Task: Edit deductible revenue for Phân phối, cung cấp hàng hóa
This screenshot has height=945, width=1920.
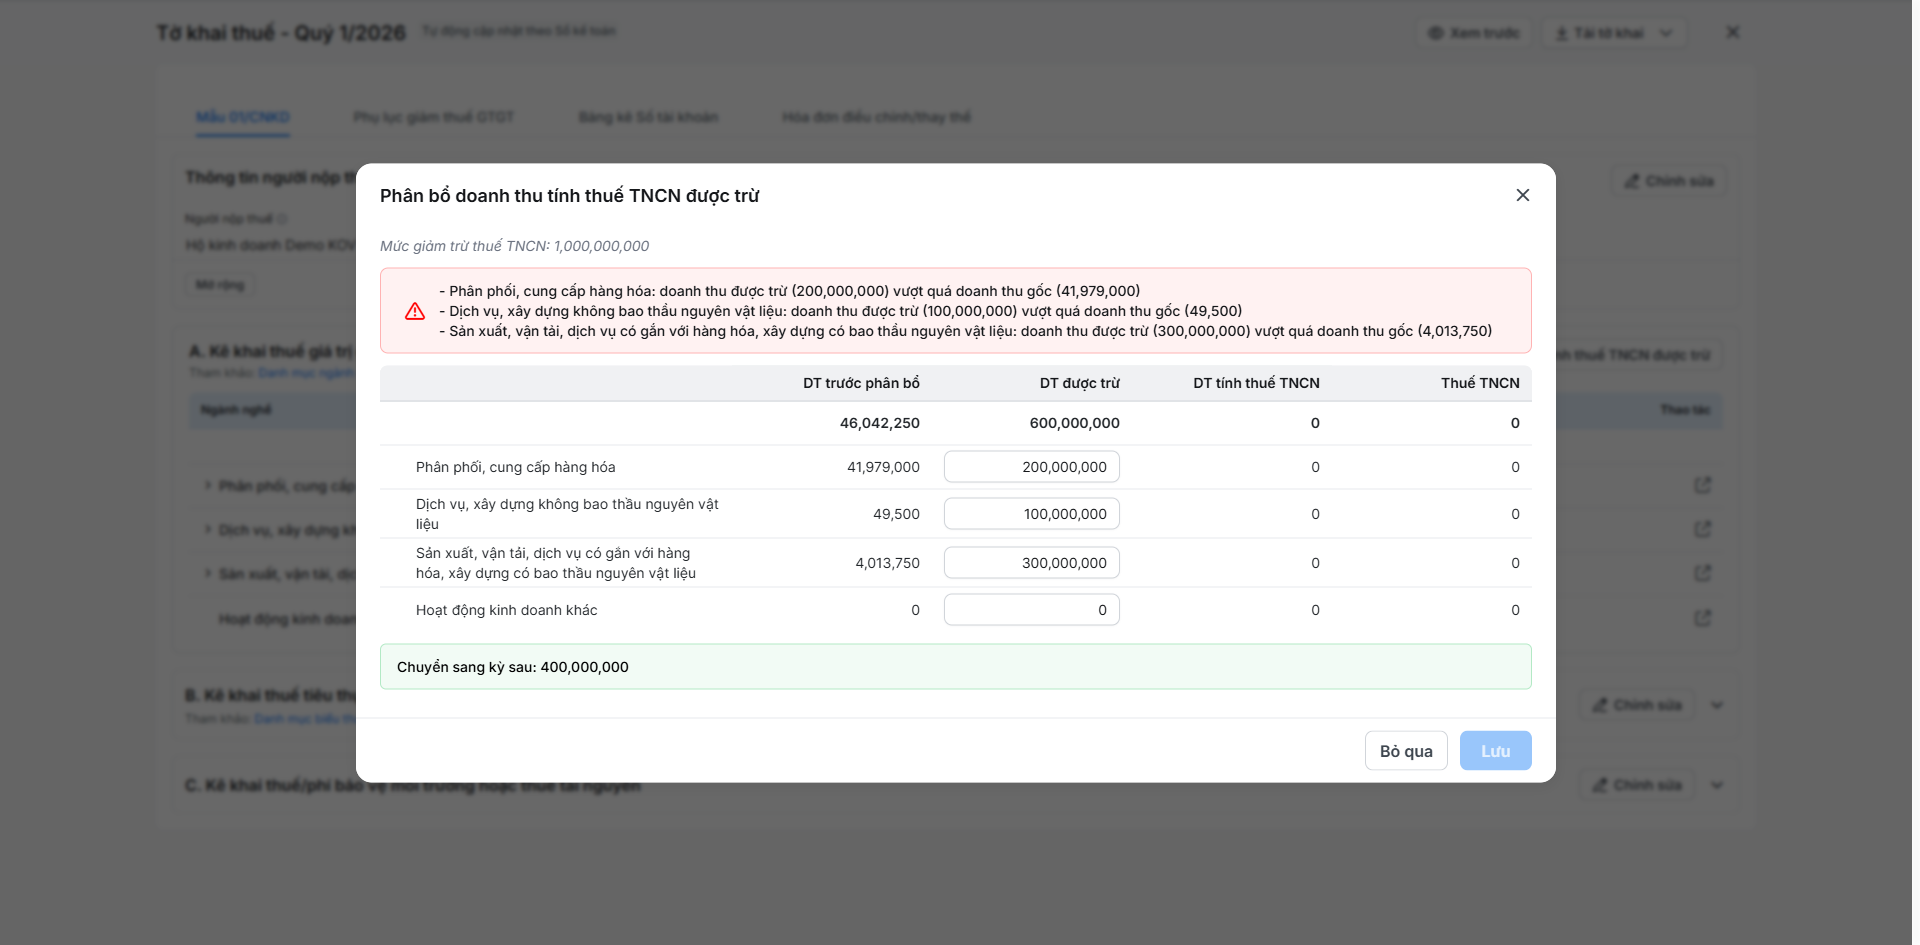Action: [1031, 467]
